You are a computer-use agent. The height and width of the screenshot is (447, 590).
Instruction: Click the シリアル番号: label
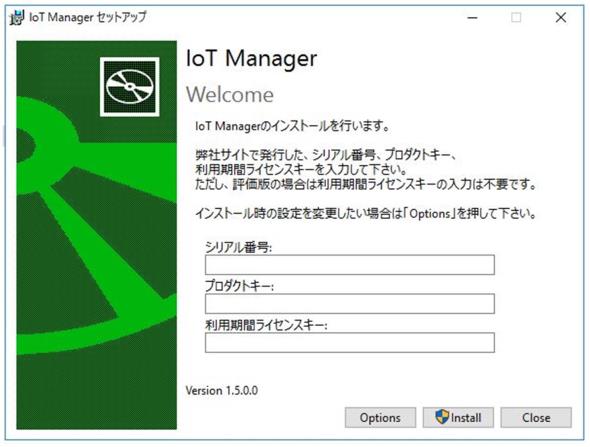(239, 247)
